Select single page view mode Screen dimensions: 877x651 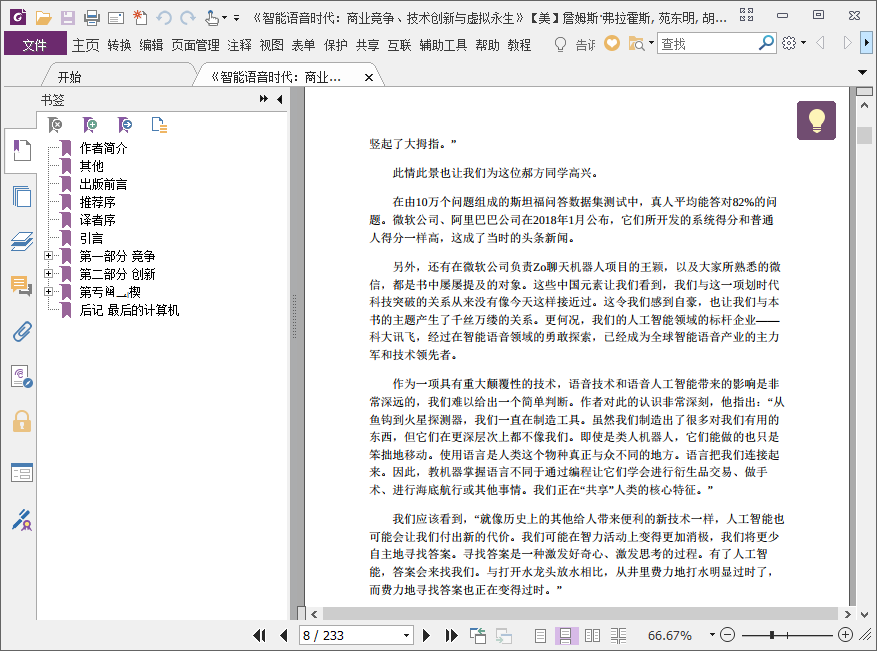click(540, 635)
